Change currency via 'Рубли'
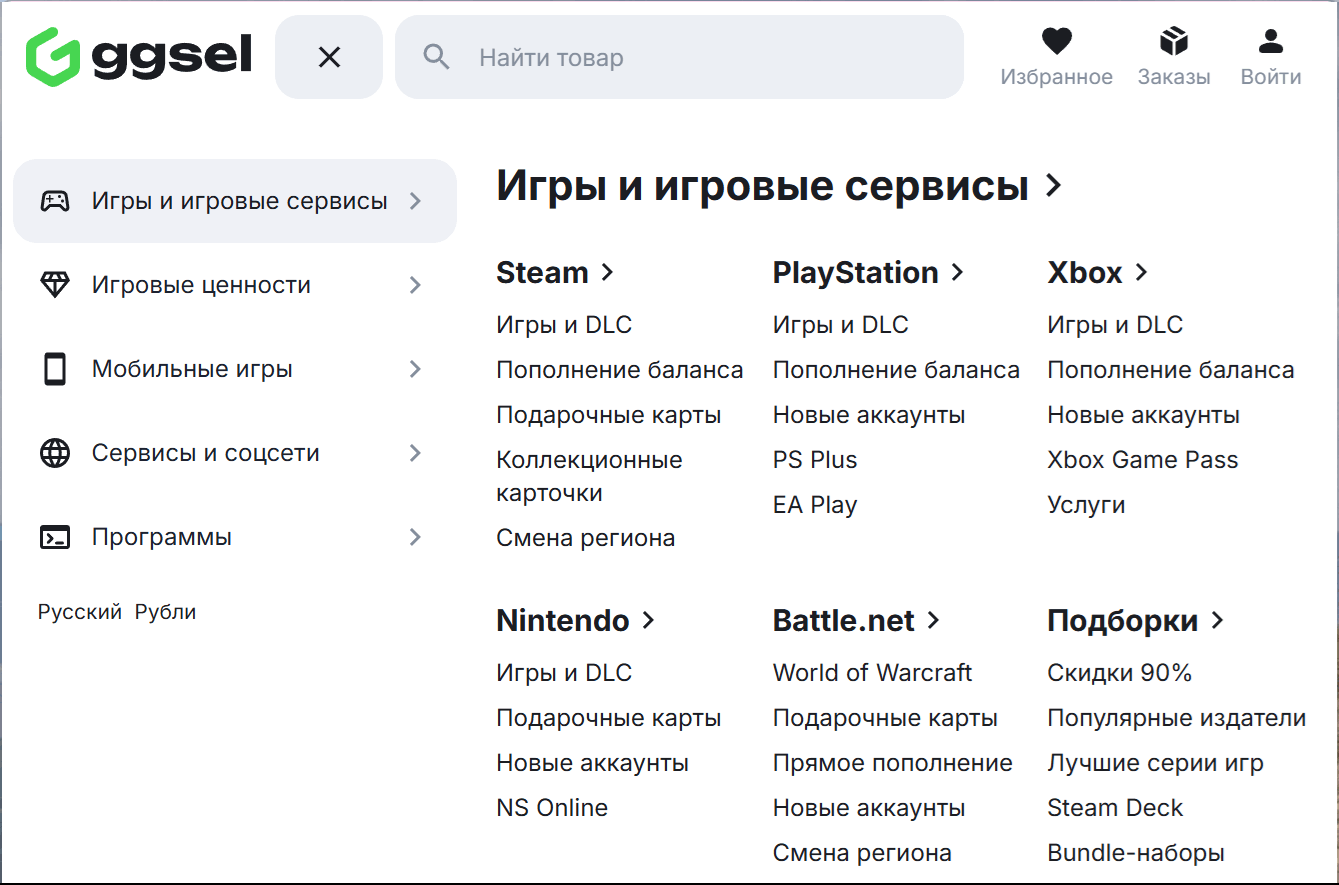This screenshot has width=1339, height=885. [166, 612]
